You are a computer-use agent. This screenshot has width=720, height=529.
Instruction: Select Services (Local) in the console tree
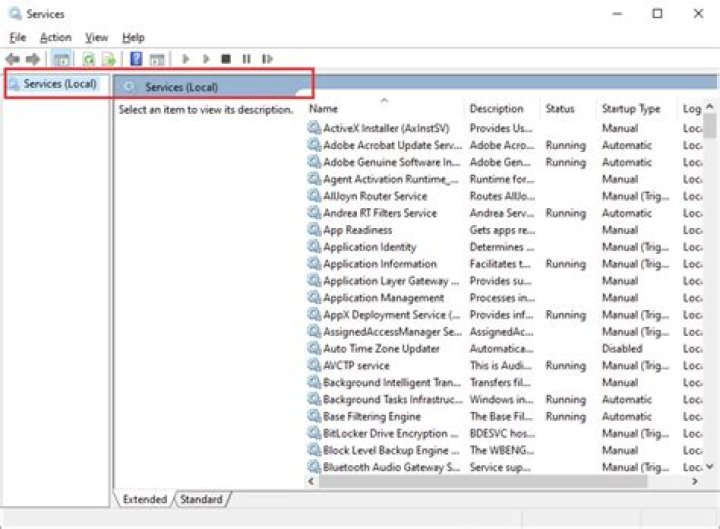58,84
